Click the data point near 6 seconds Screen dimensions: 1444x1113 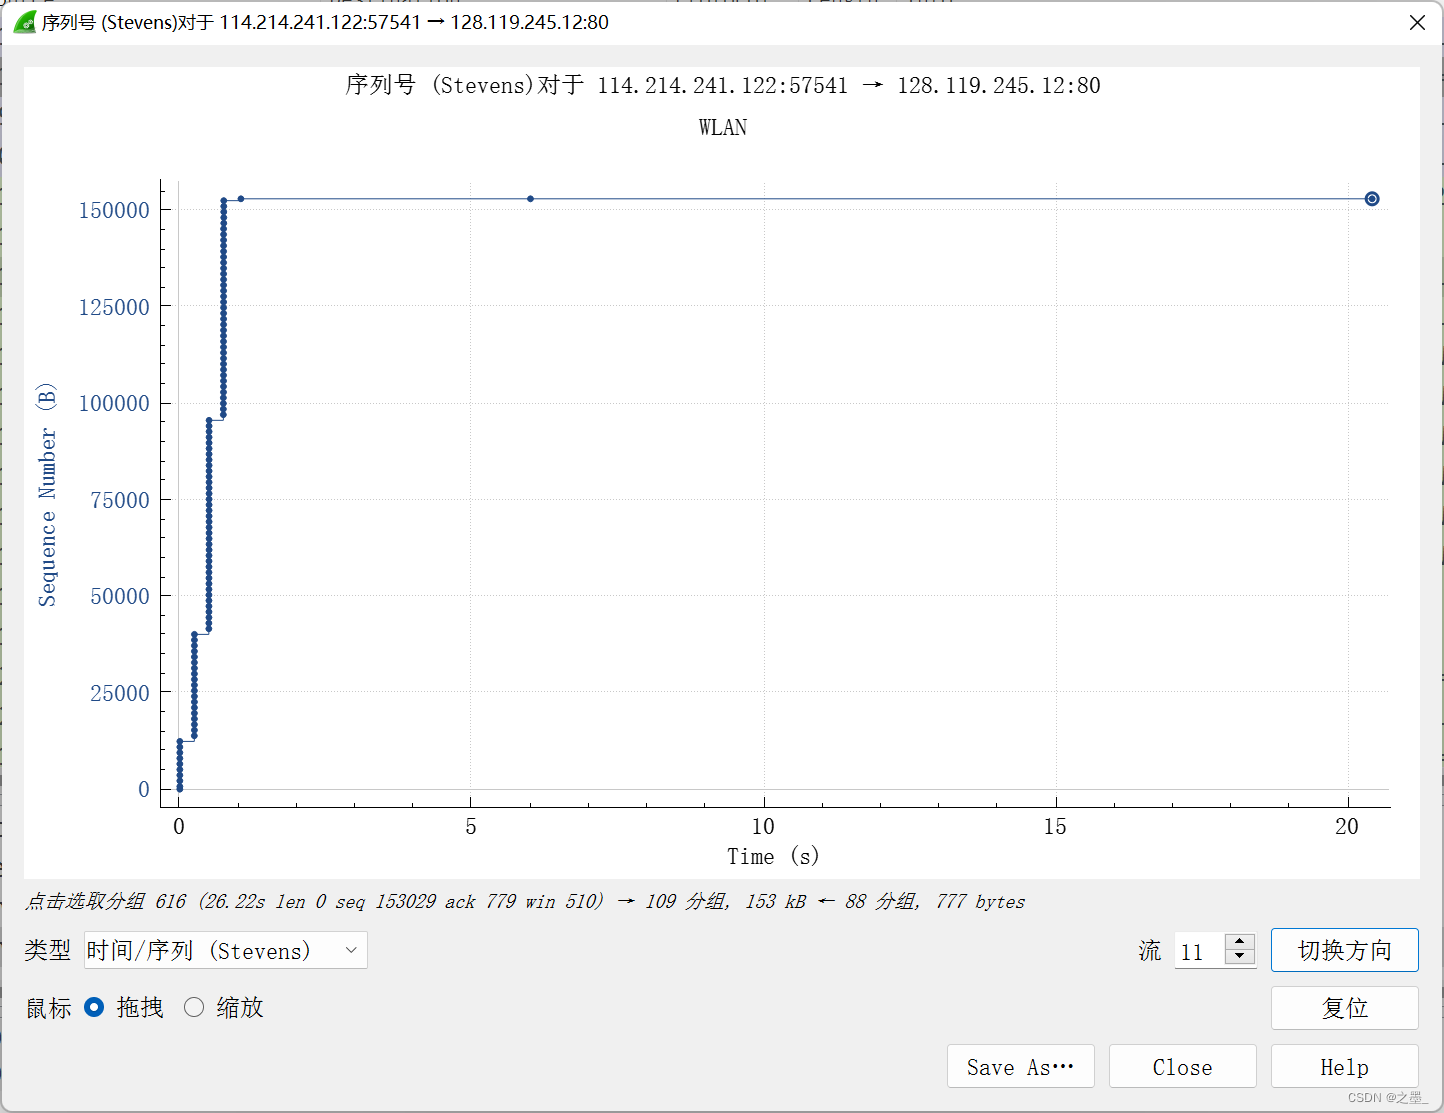tap(530, 199)
